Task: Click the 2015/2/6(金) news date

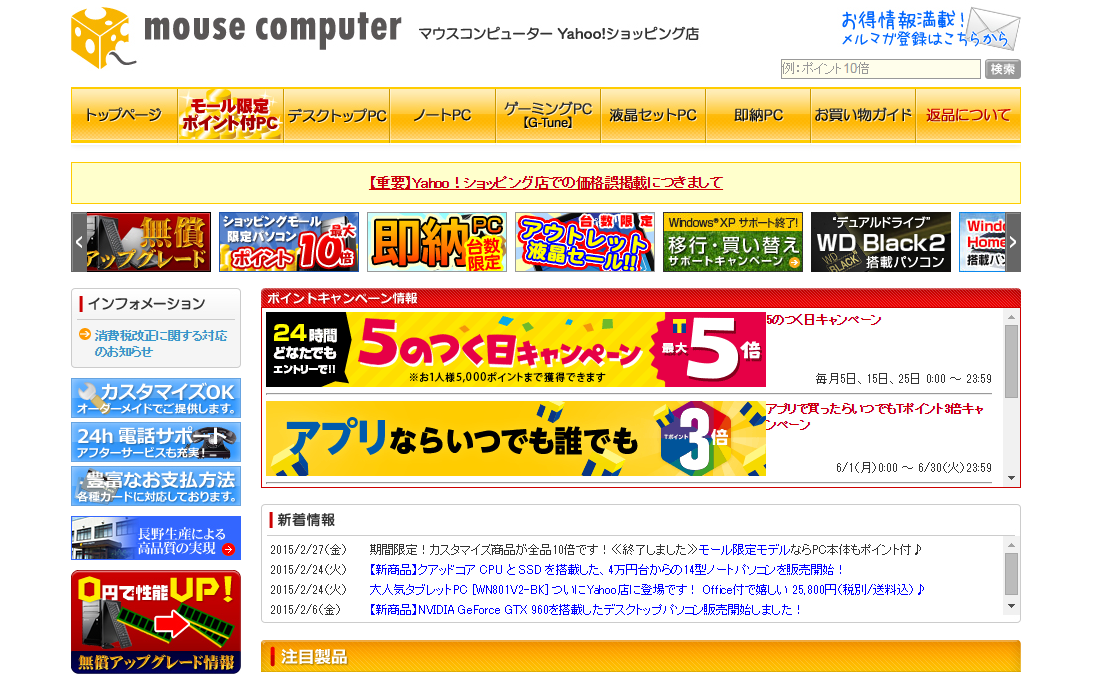Action: pyautogui.click(x=305, y=609)
